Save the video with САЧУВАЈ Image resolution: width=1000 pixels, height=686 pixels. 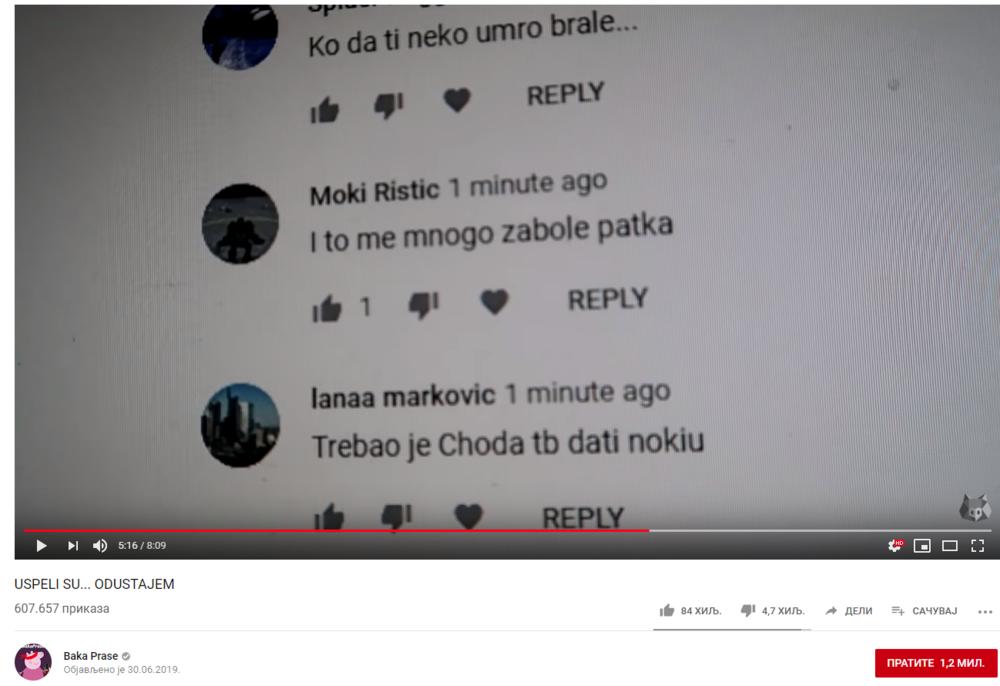tap(925, 611)
